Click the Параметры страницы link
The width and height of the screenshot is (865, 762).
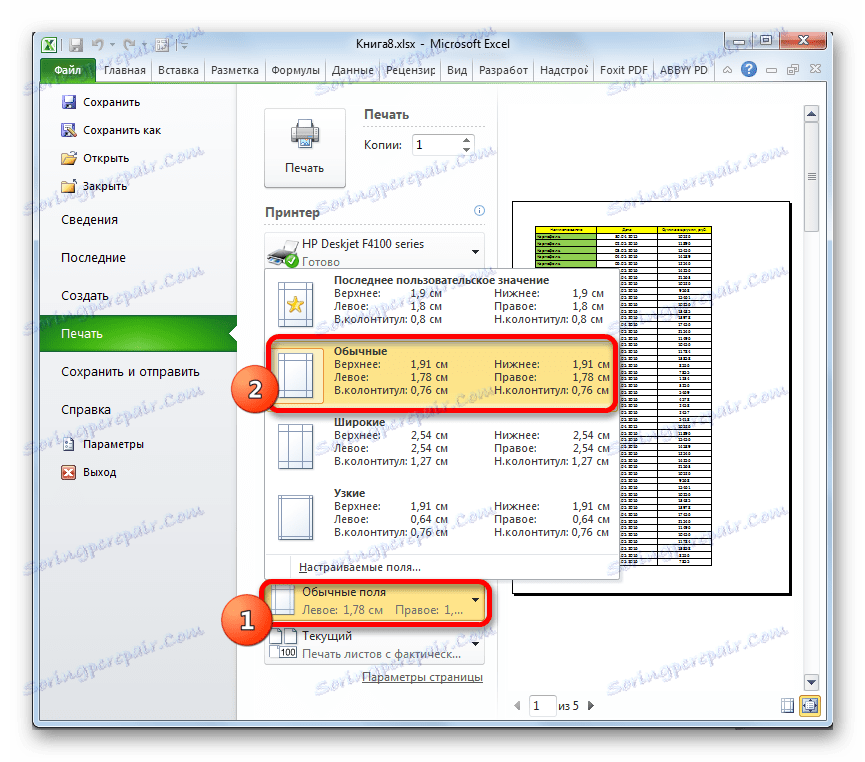pyautogui.click(x=422, y=677)
